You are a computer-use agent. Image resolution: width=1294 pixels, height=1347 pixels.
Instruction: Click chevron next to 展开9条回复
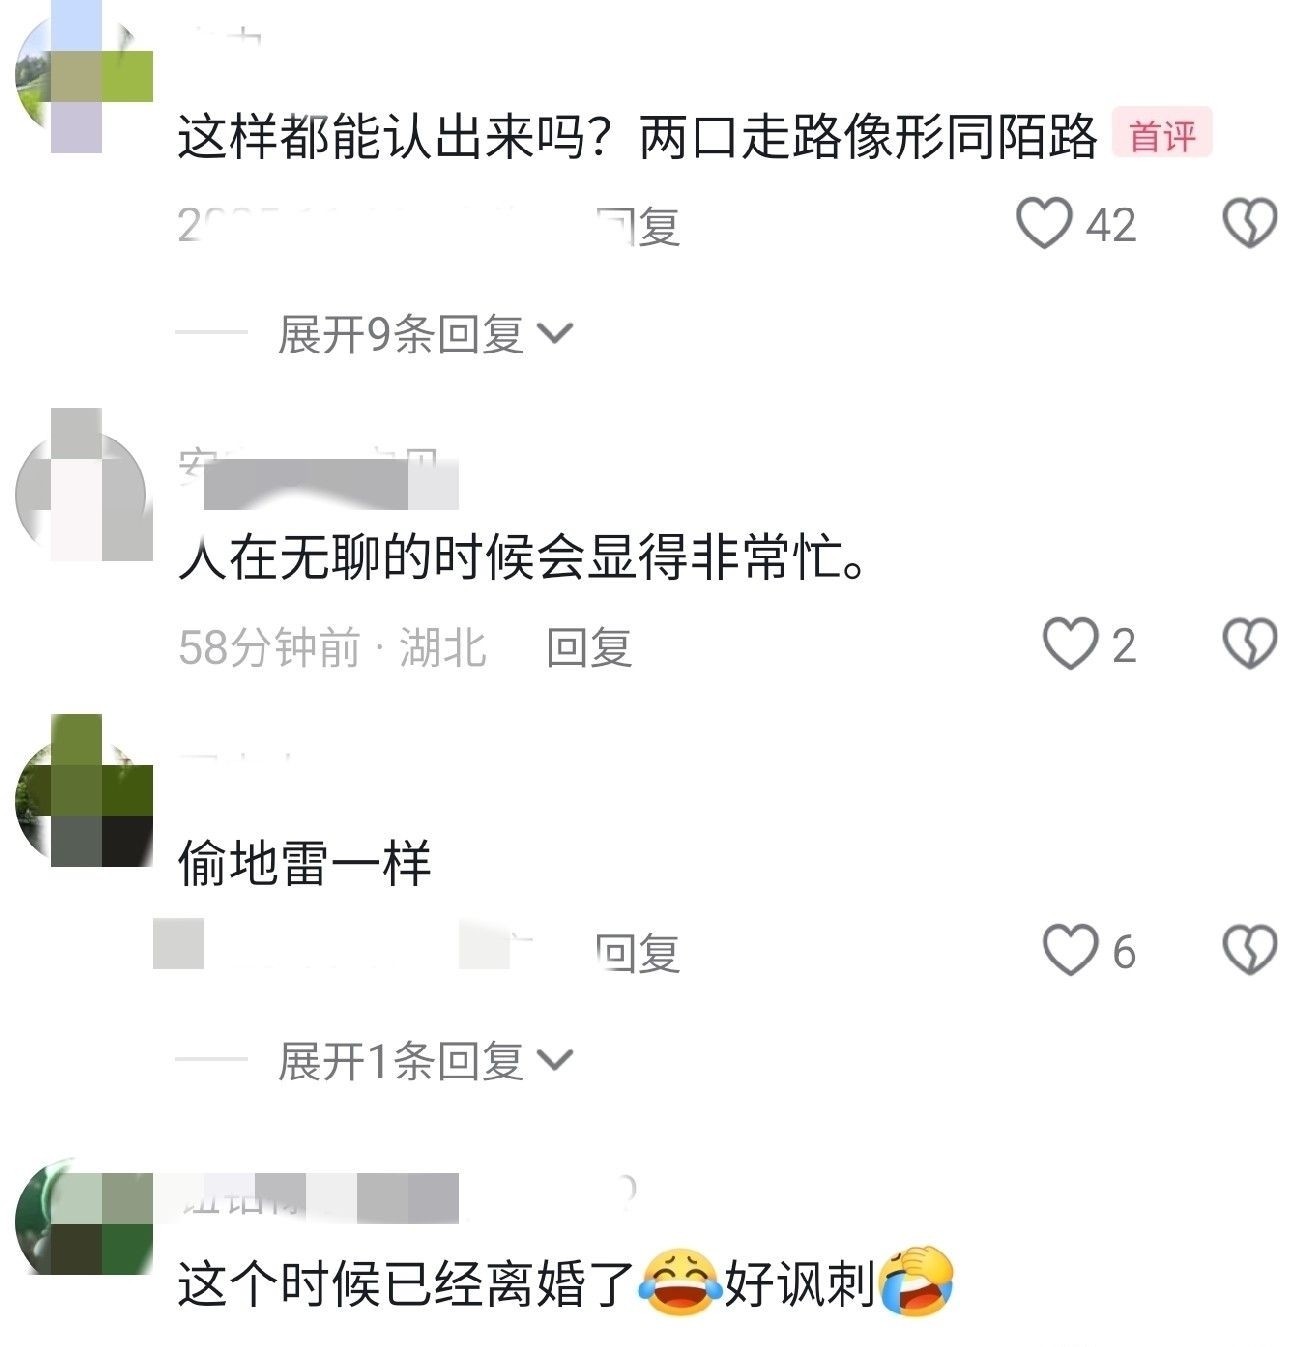pyautogui.click(x=555, y=334)
